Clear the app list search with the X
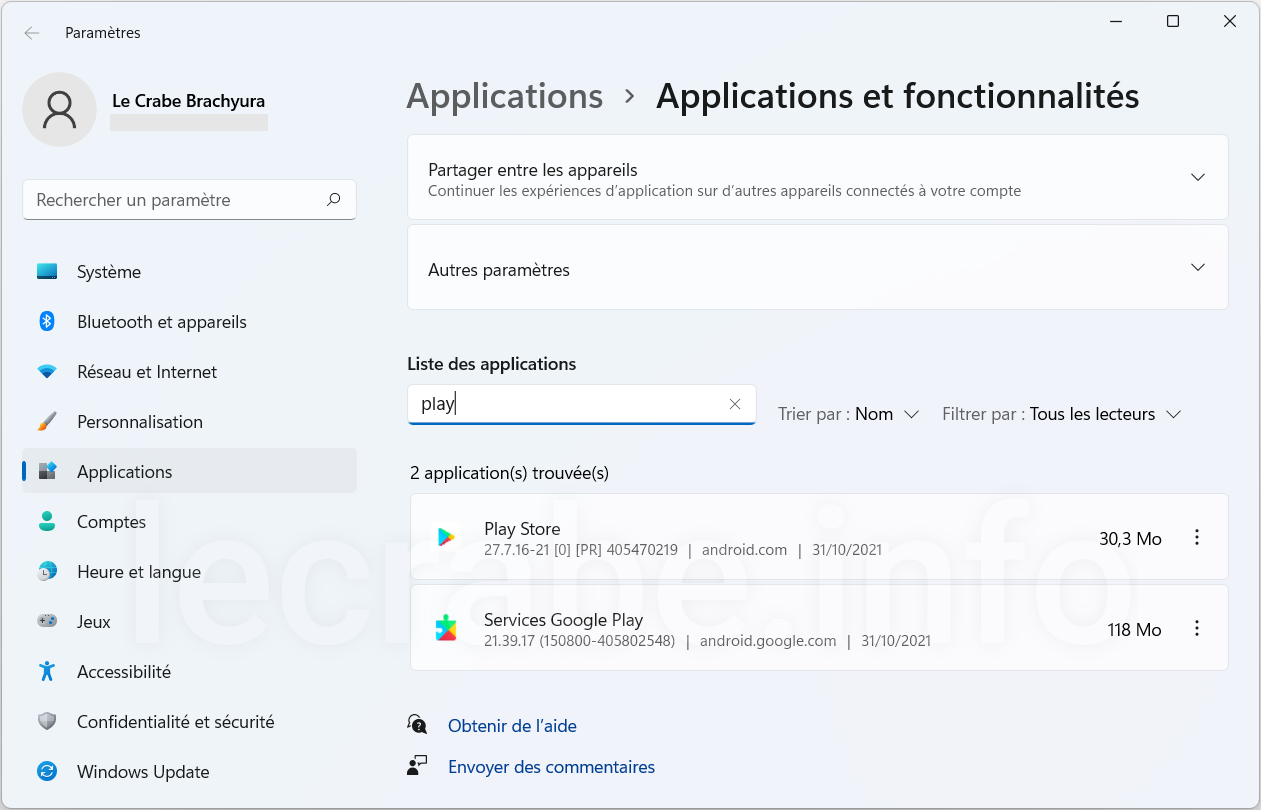The height and width of the screenshot is (810, 1261). pyautogui.click(x=735, y=404)
